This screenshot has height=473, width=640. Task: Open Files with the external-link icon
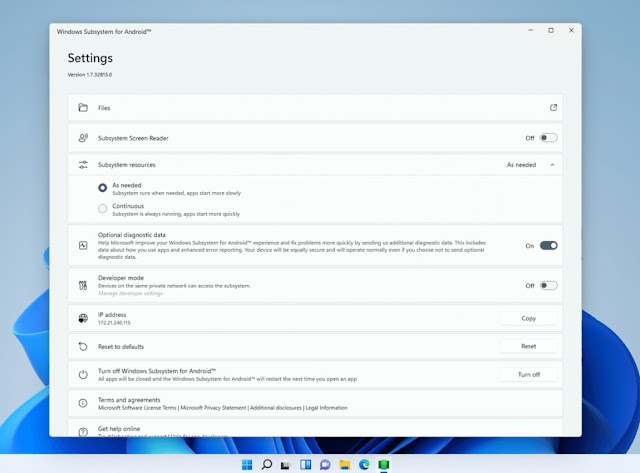coord(553,108)
